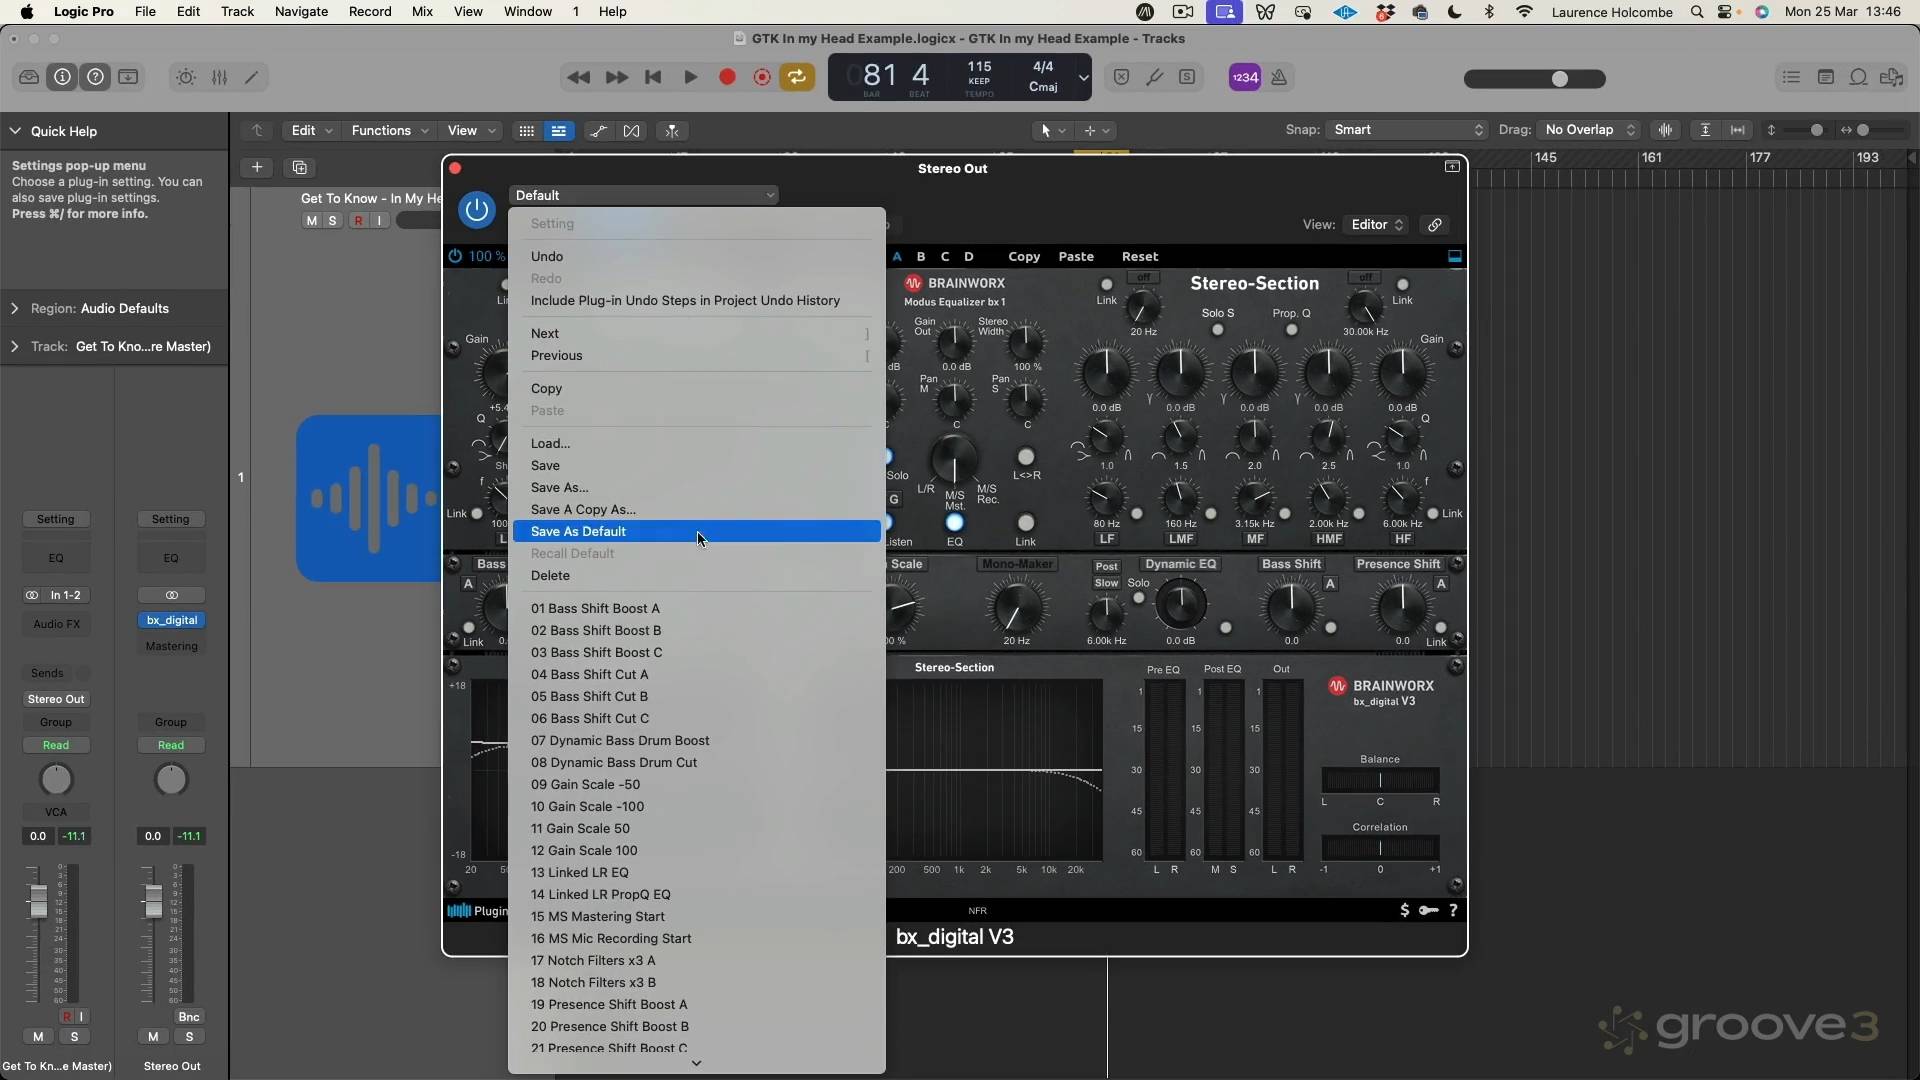Solo the Get To Know channel strip
Viewport: 1920px width, 1080px height.
[74, 1037]
